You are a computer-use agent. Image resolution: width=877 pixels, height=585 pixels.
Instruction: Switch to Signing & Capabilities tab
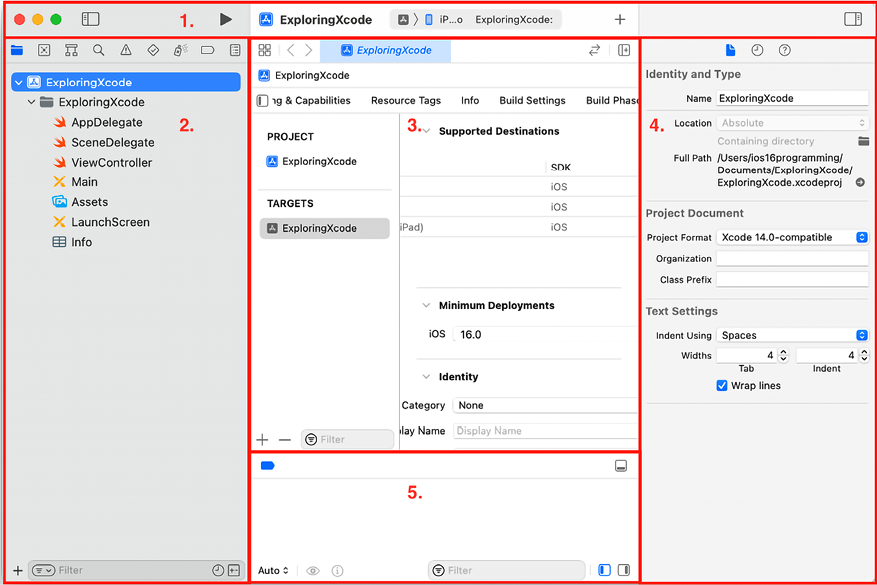pyautogui.click(x=312, y=101)
